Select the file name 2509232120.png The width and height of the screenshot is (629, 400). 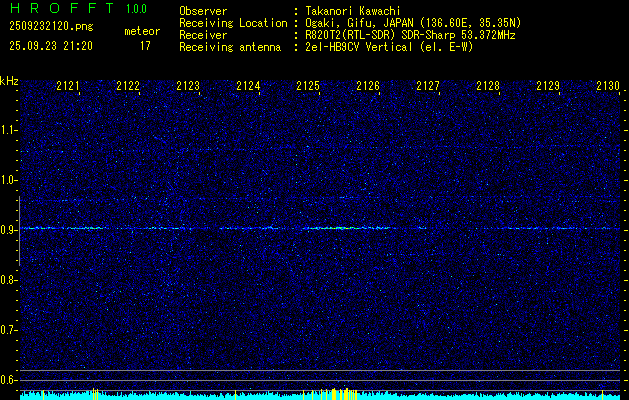tap(51, 26)
